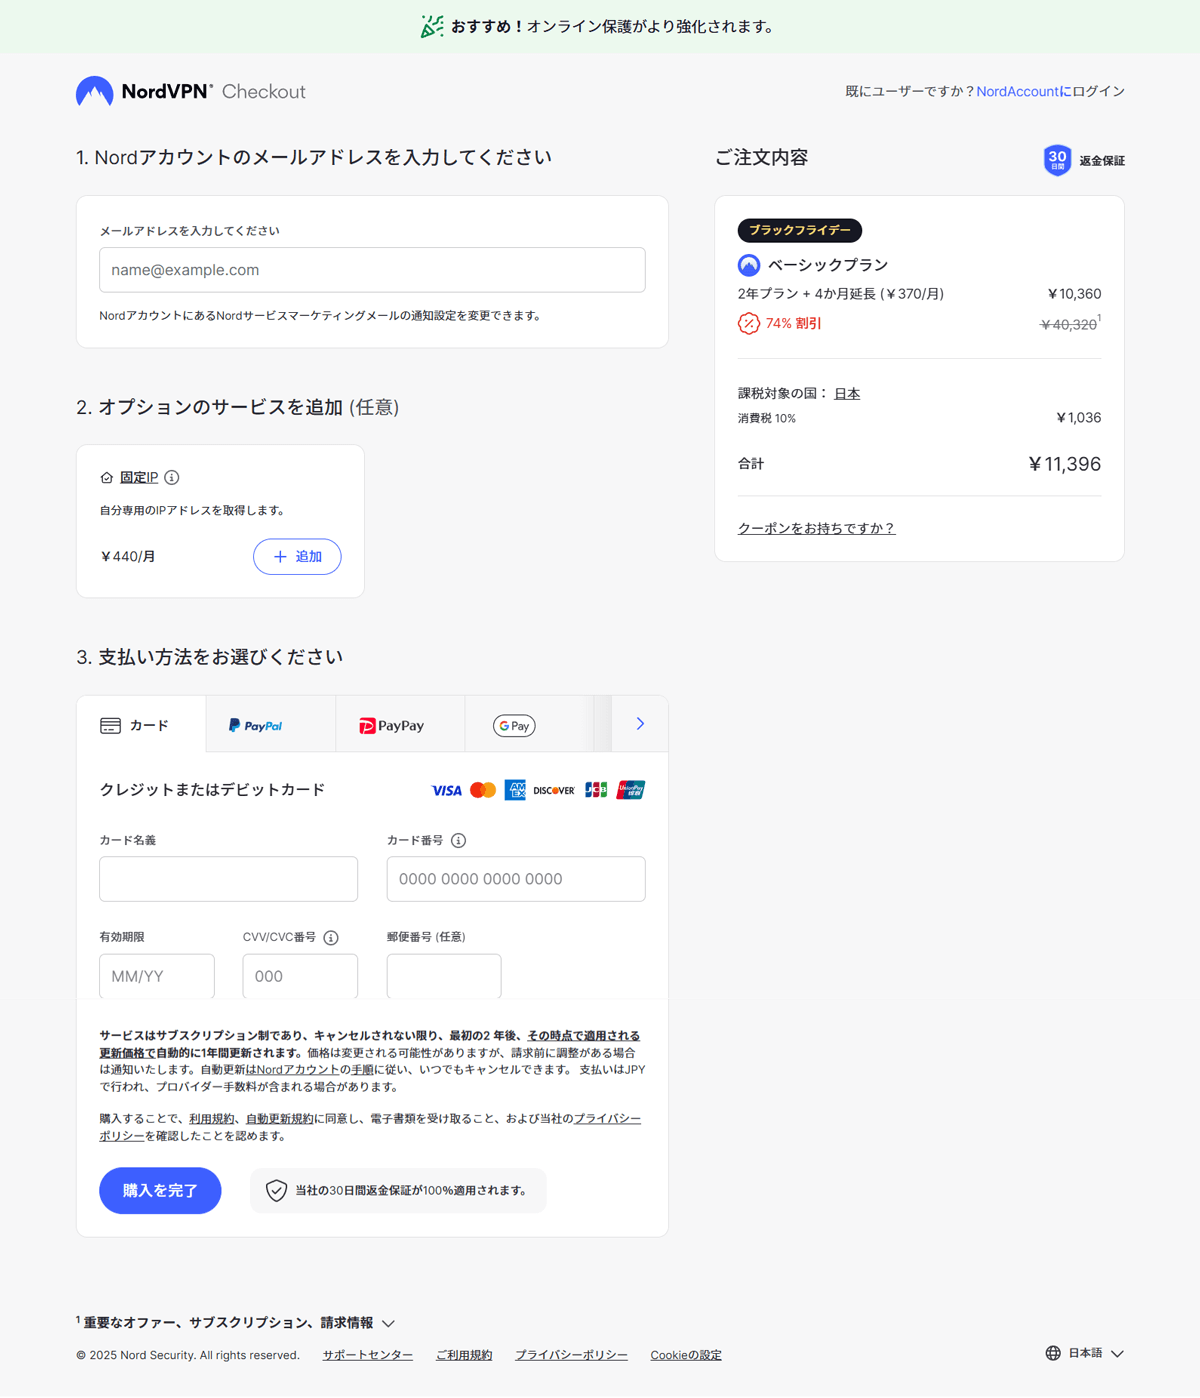This screenshot has width=1200, height=1398.
Task: Click the right arrow for more payment methods
Action: [638, 723]
